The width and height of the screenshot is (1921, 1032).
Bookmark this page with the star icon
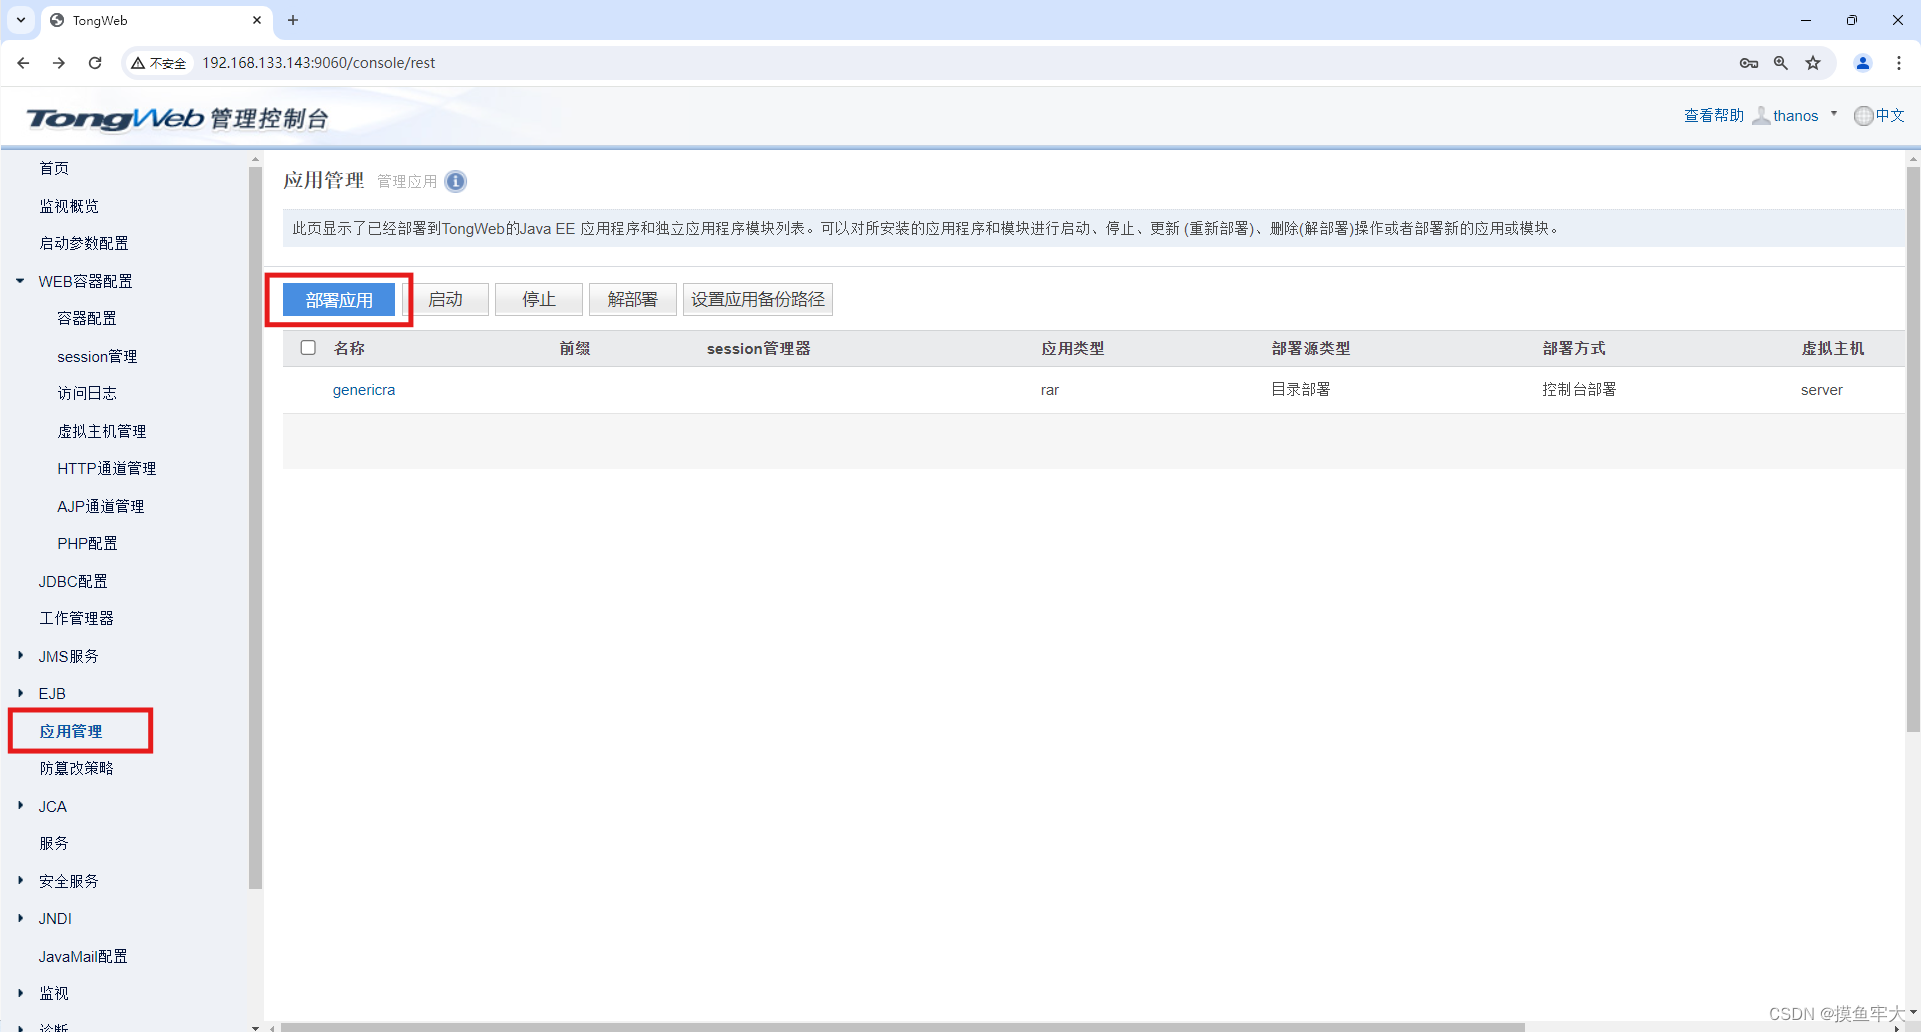coord(1813,63)
